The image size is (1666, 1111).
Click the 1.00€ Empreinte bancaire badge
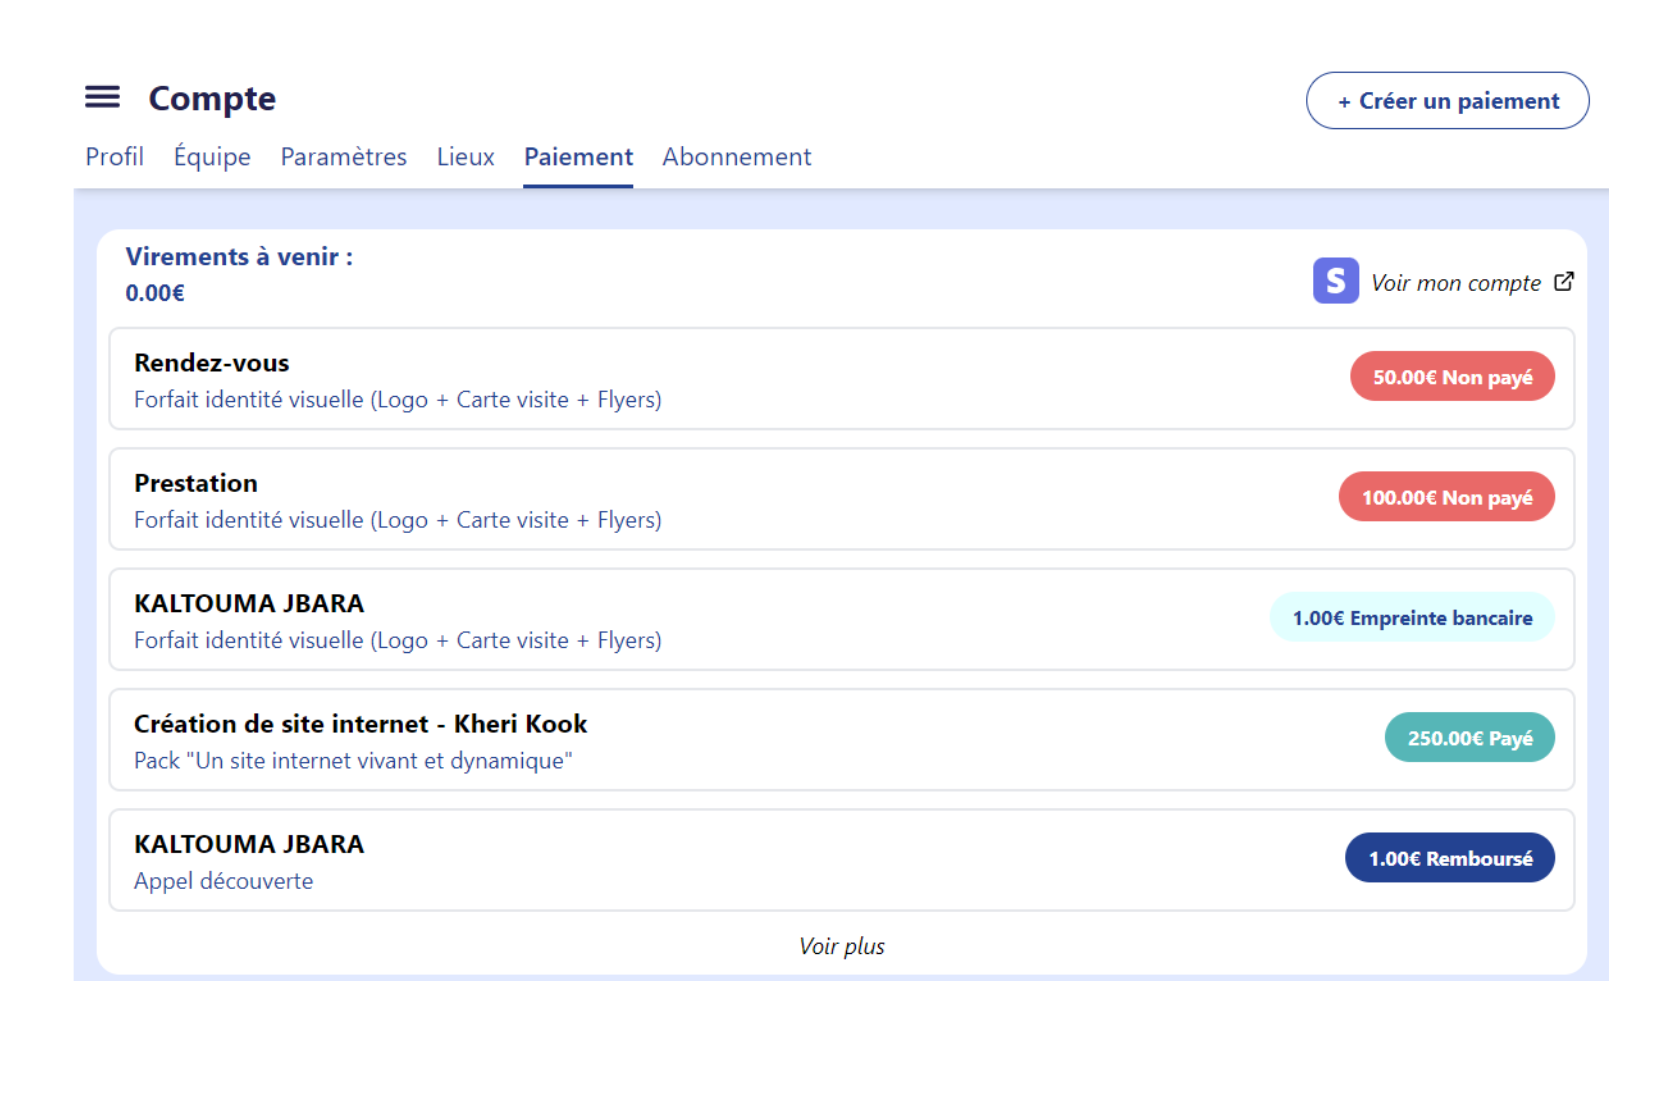1411,618
